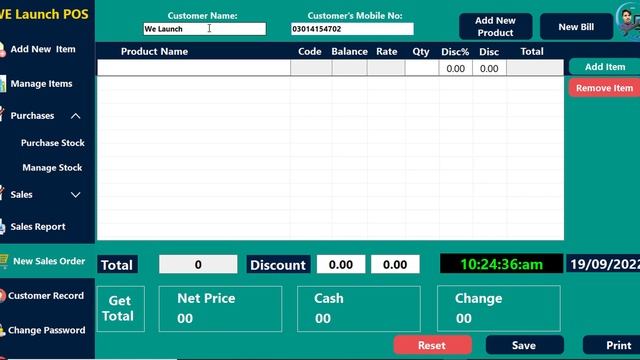Screen dimensions: 640x360
Task: Click the Qty entry field
Action: [422, 68]
